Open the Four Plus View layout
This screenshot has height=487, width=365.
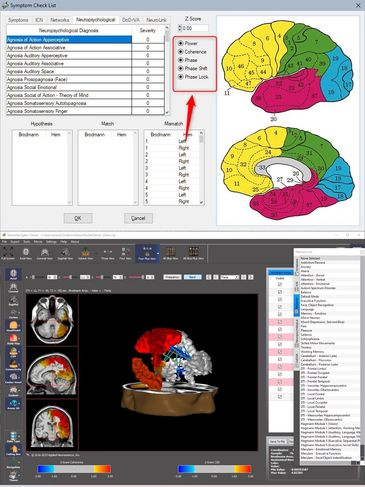(x=147, y=253)
